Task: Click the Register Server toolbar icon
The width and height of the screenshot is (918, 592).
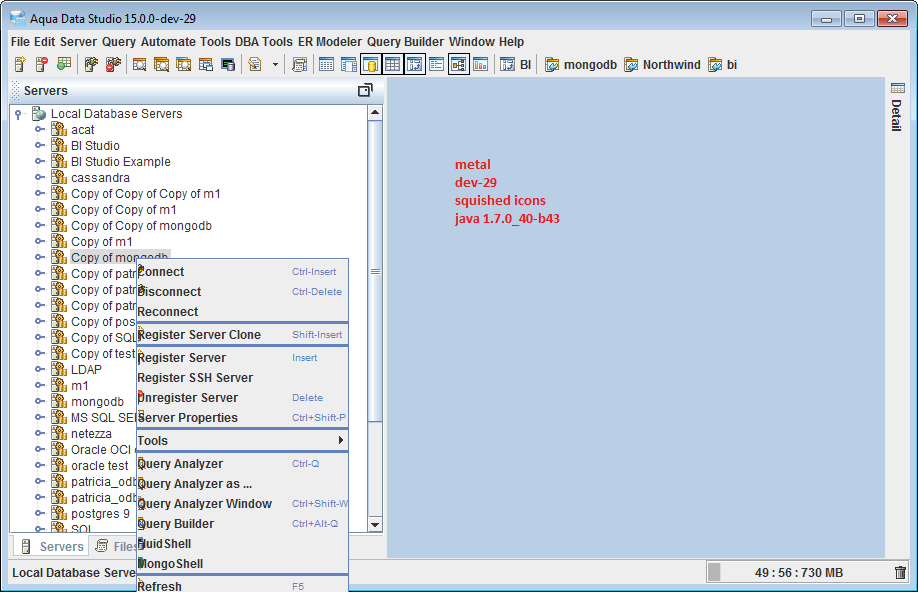Action: [20, 64]
